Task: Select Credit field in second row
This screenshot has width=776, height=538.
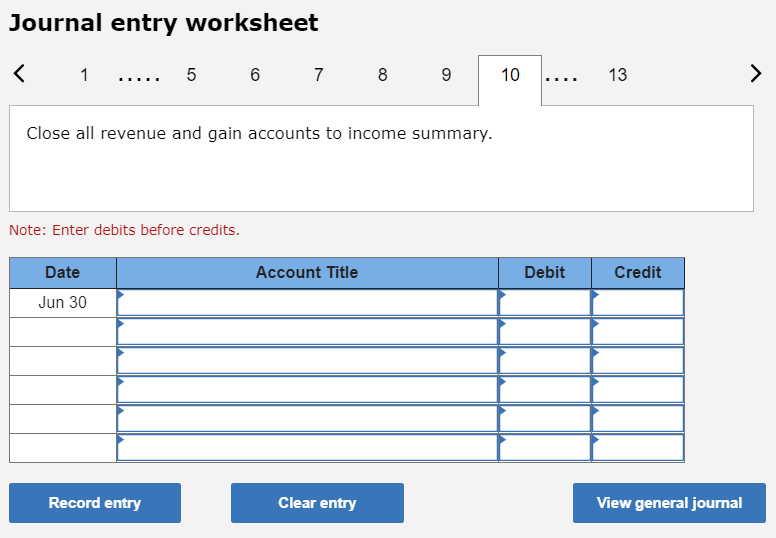Action: (x=638, y=332)
